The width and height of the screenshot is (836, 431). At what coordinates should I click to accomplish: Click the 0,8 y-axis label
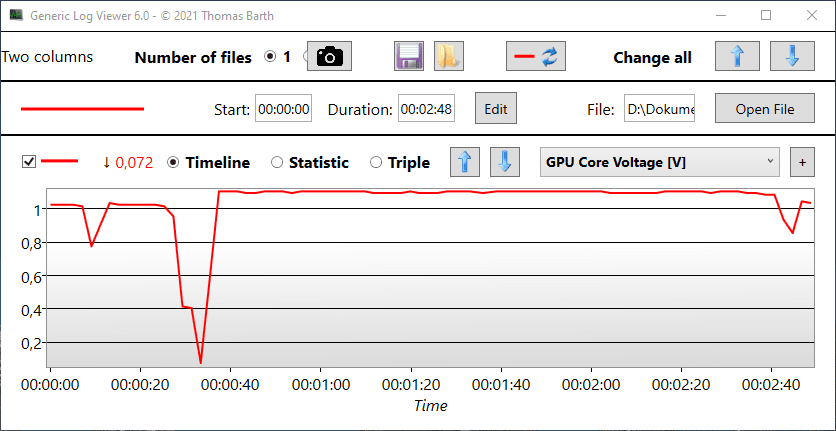(30, 243)
